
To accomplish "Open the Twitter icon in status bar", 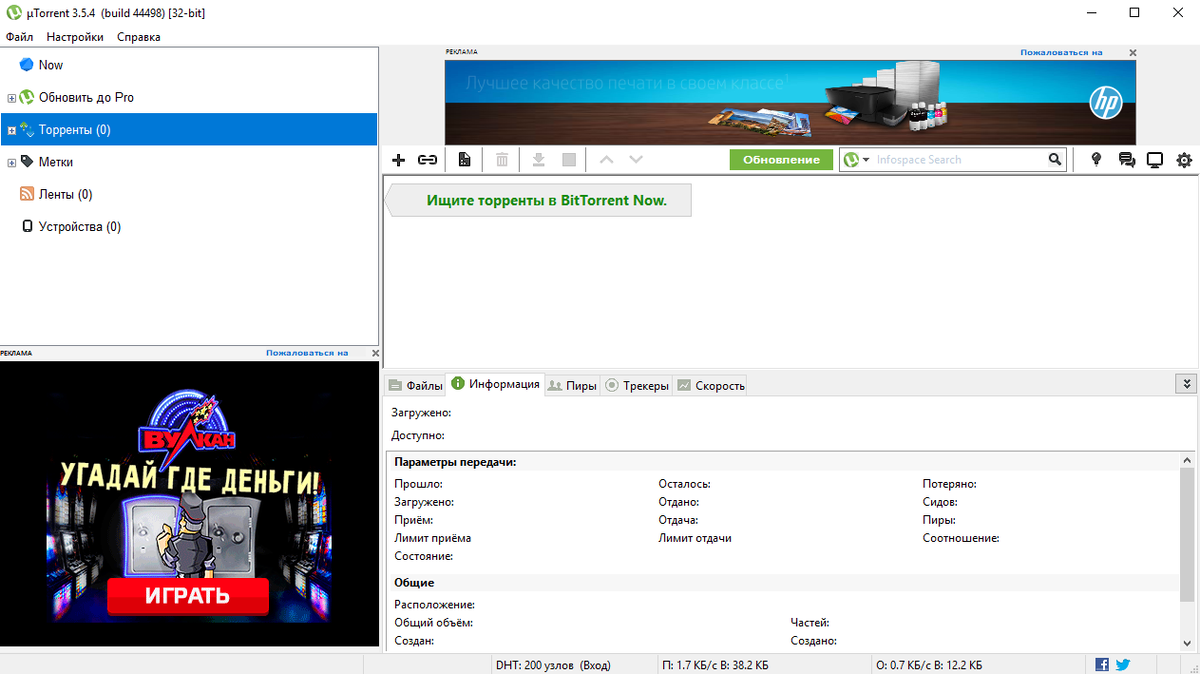I will [1123, 664].
